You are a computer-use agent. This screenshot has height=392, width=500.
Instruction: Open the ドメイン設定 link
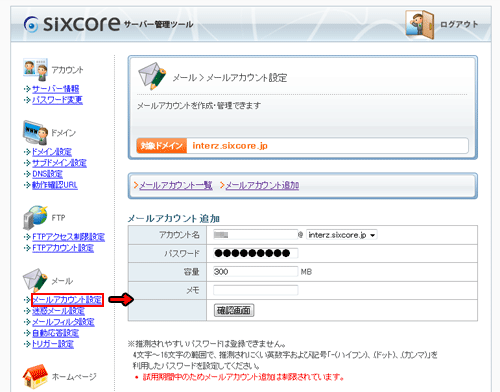coord(52,152)
